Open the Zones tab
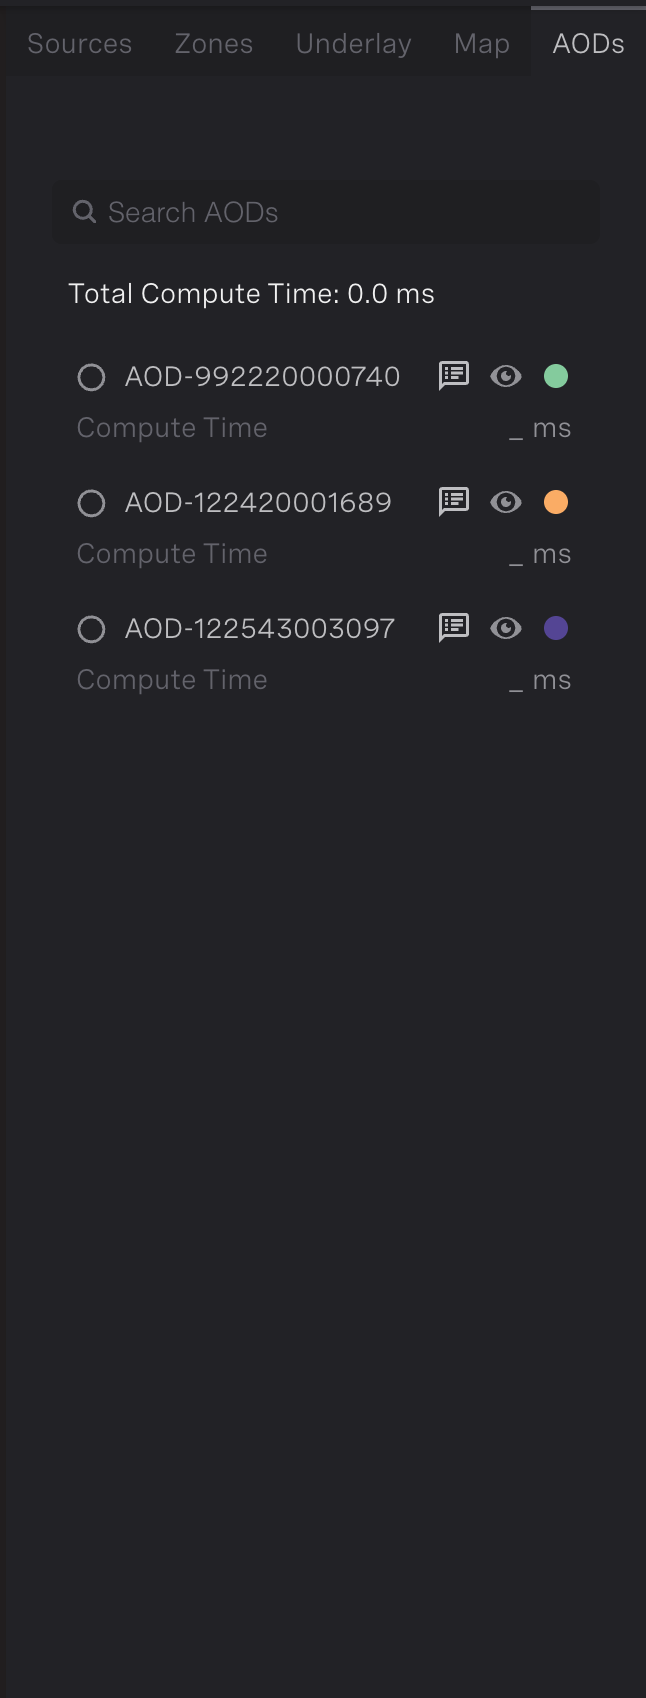Image resolution: width=646 pixels, height=1698 pixels. pyautogui.click(x=214, y=44)
